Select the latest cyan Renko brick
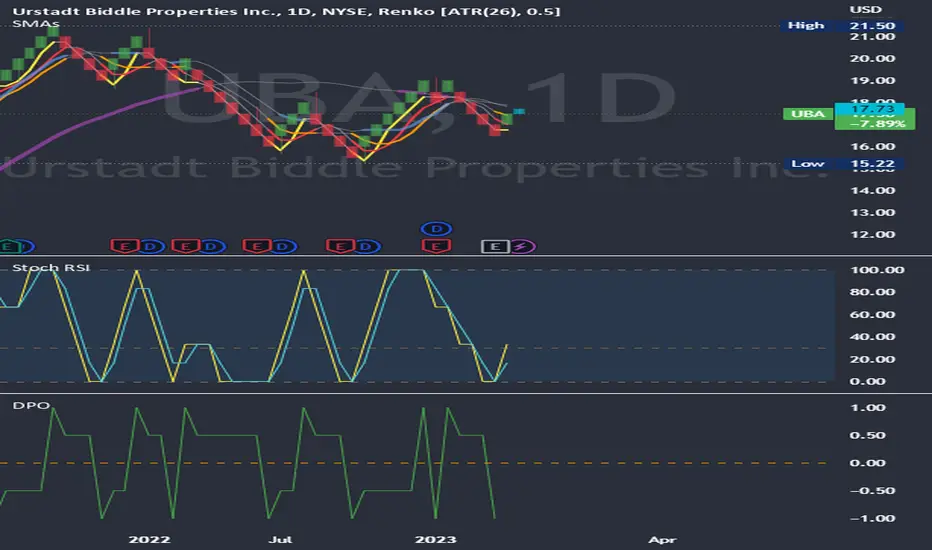Screen dimensions: 932x550 click(519, 111)
